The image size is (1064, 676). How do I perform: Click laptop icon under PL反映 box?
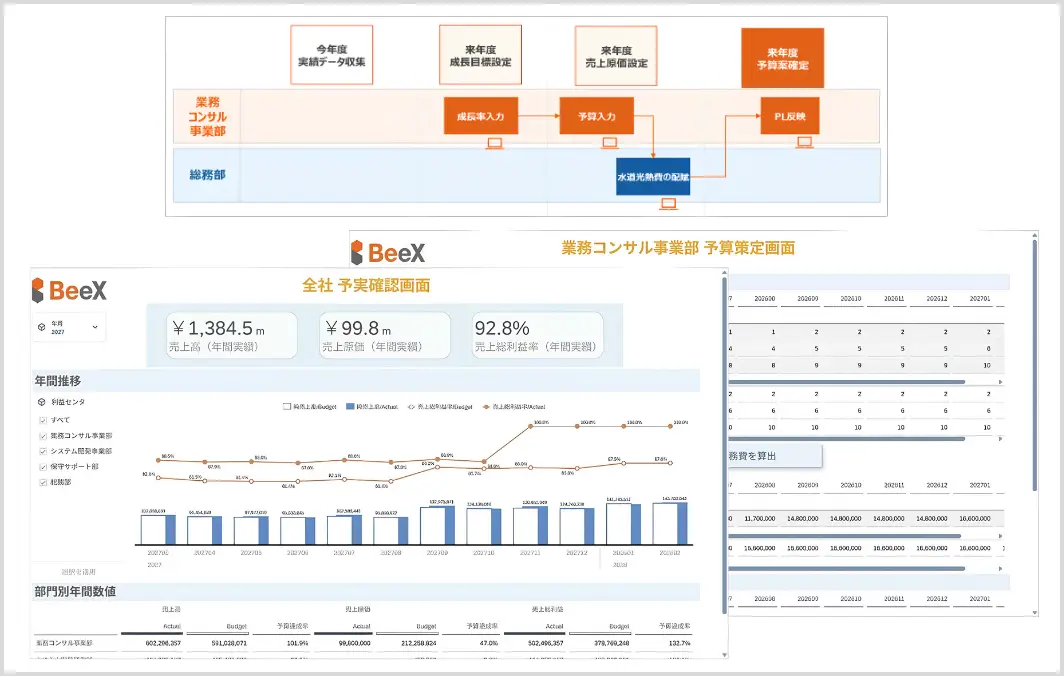[x=804, y=143]
